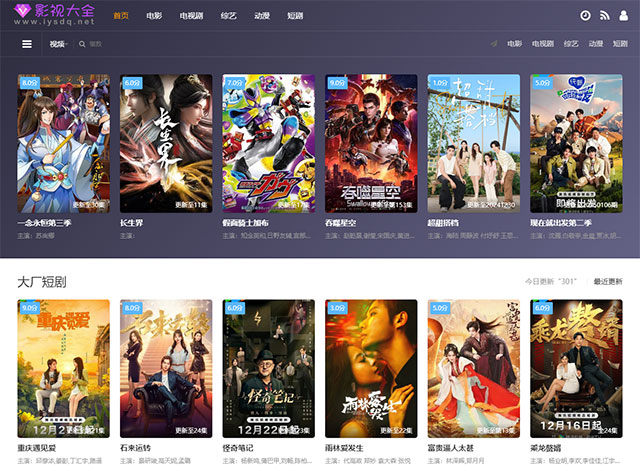
Task: Open viewing history clock icon
Action: tap(585, 16)
